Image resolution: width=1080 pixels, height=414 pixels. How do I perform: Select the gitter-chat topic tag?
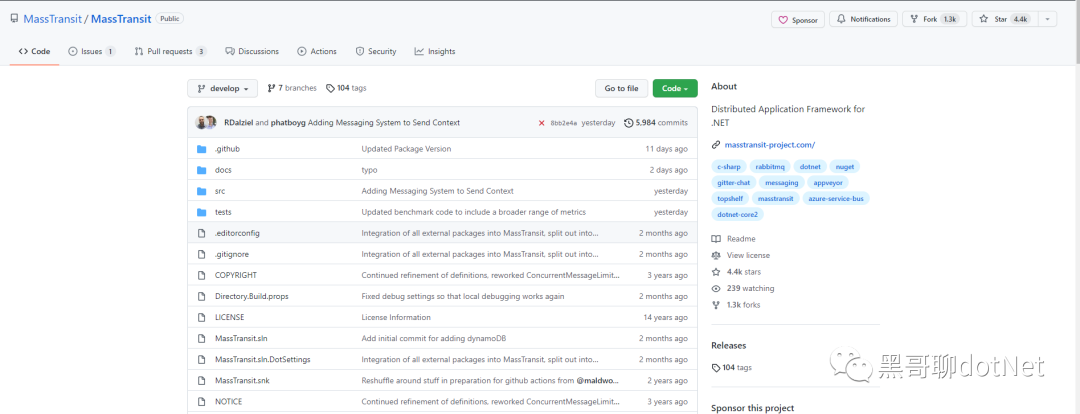734,183
